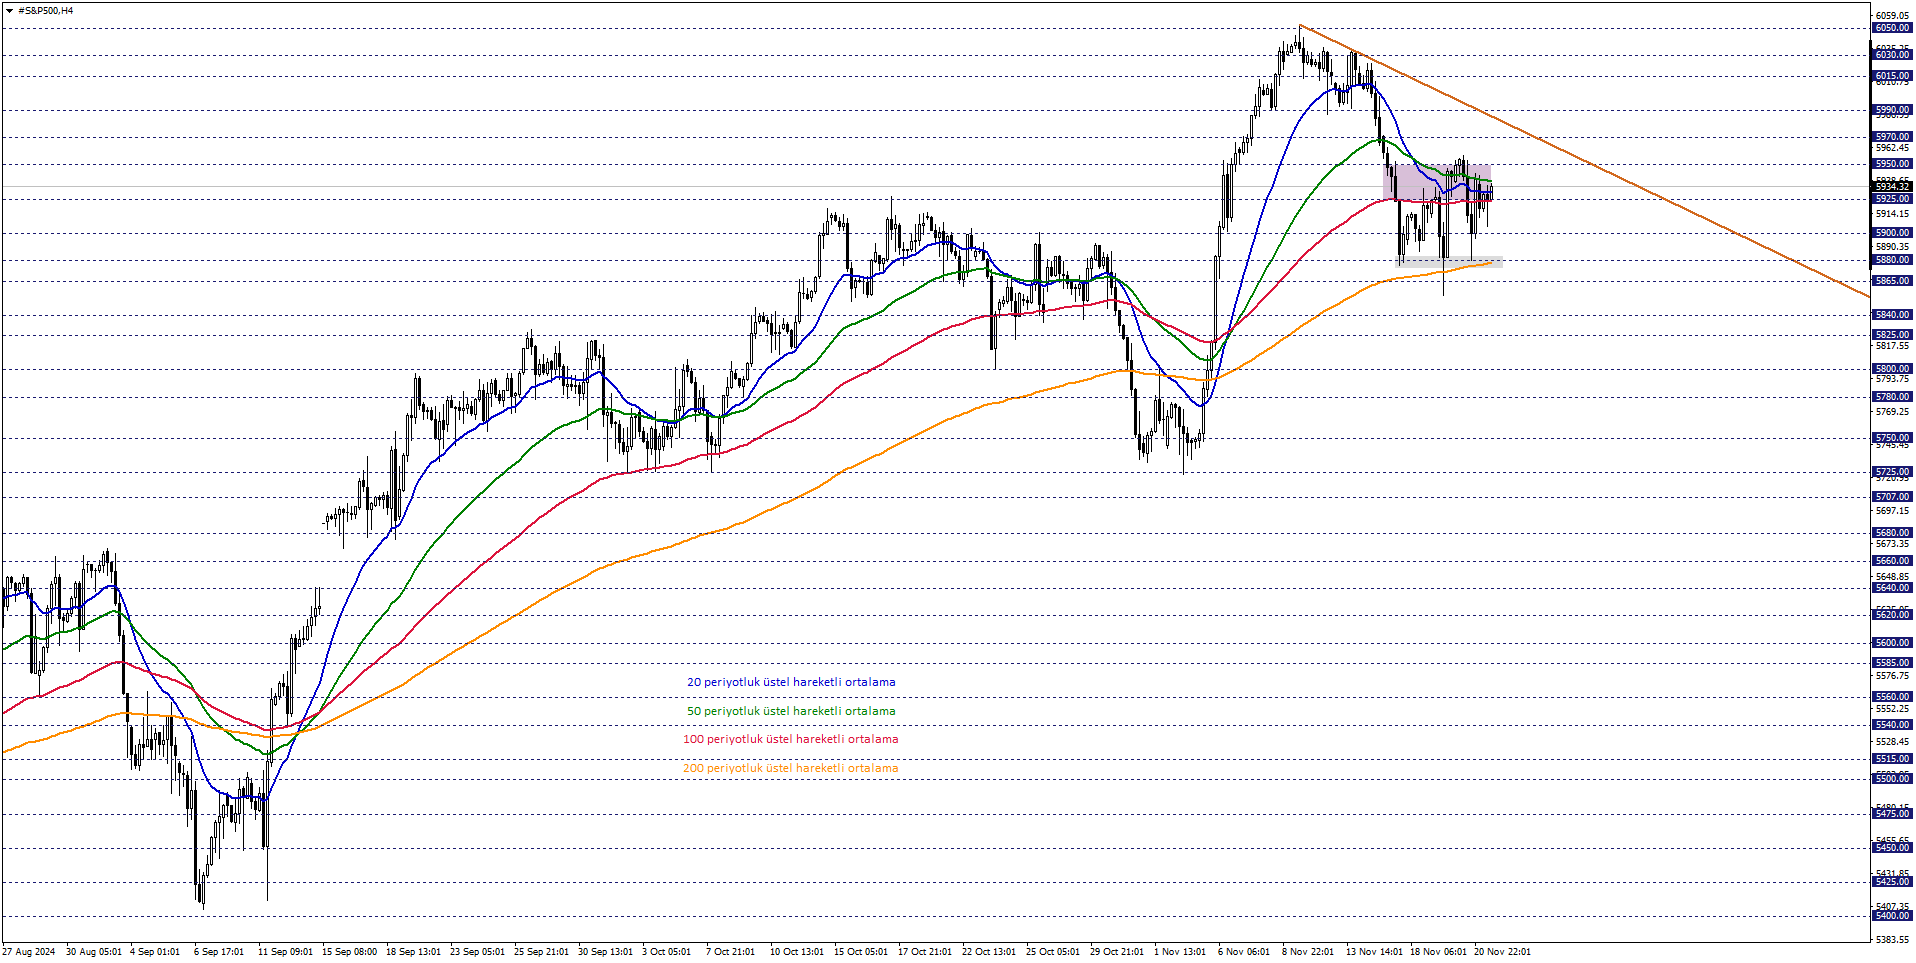The height and width of the screenshot is (963, 1916).
Task: Click the 20 Nov 22:01 time axis label
Action: point(1502,952)
